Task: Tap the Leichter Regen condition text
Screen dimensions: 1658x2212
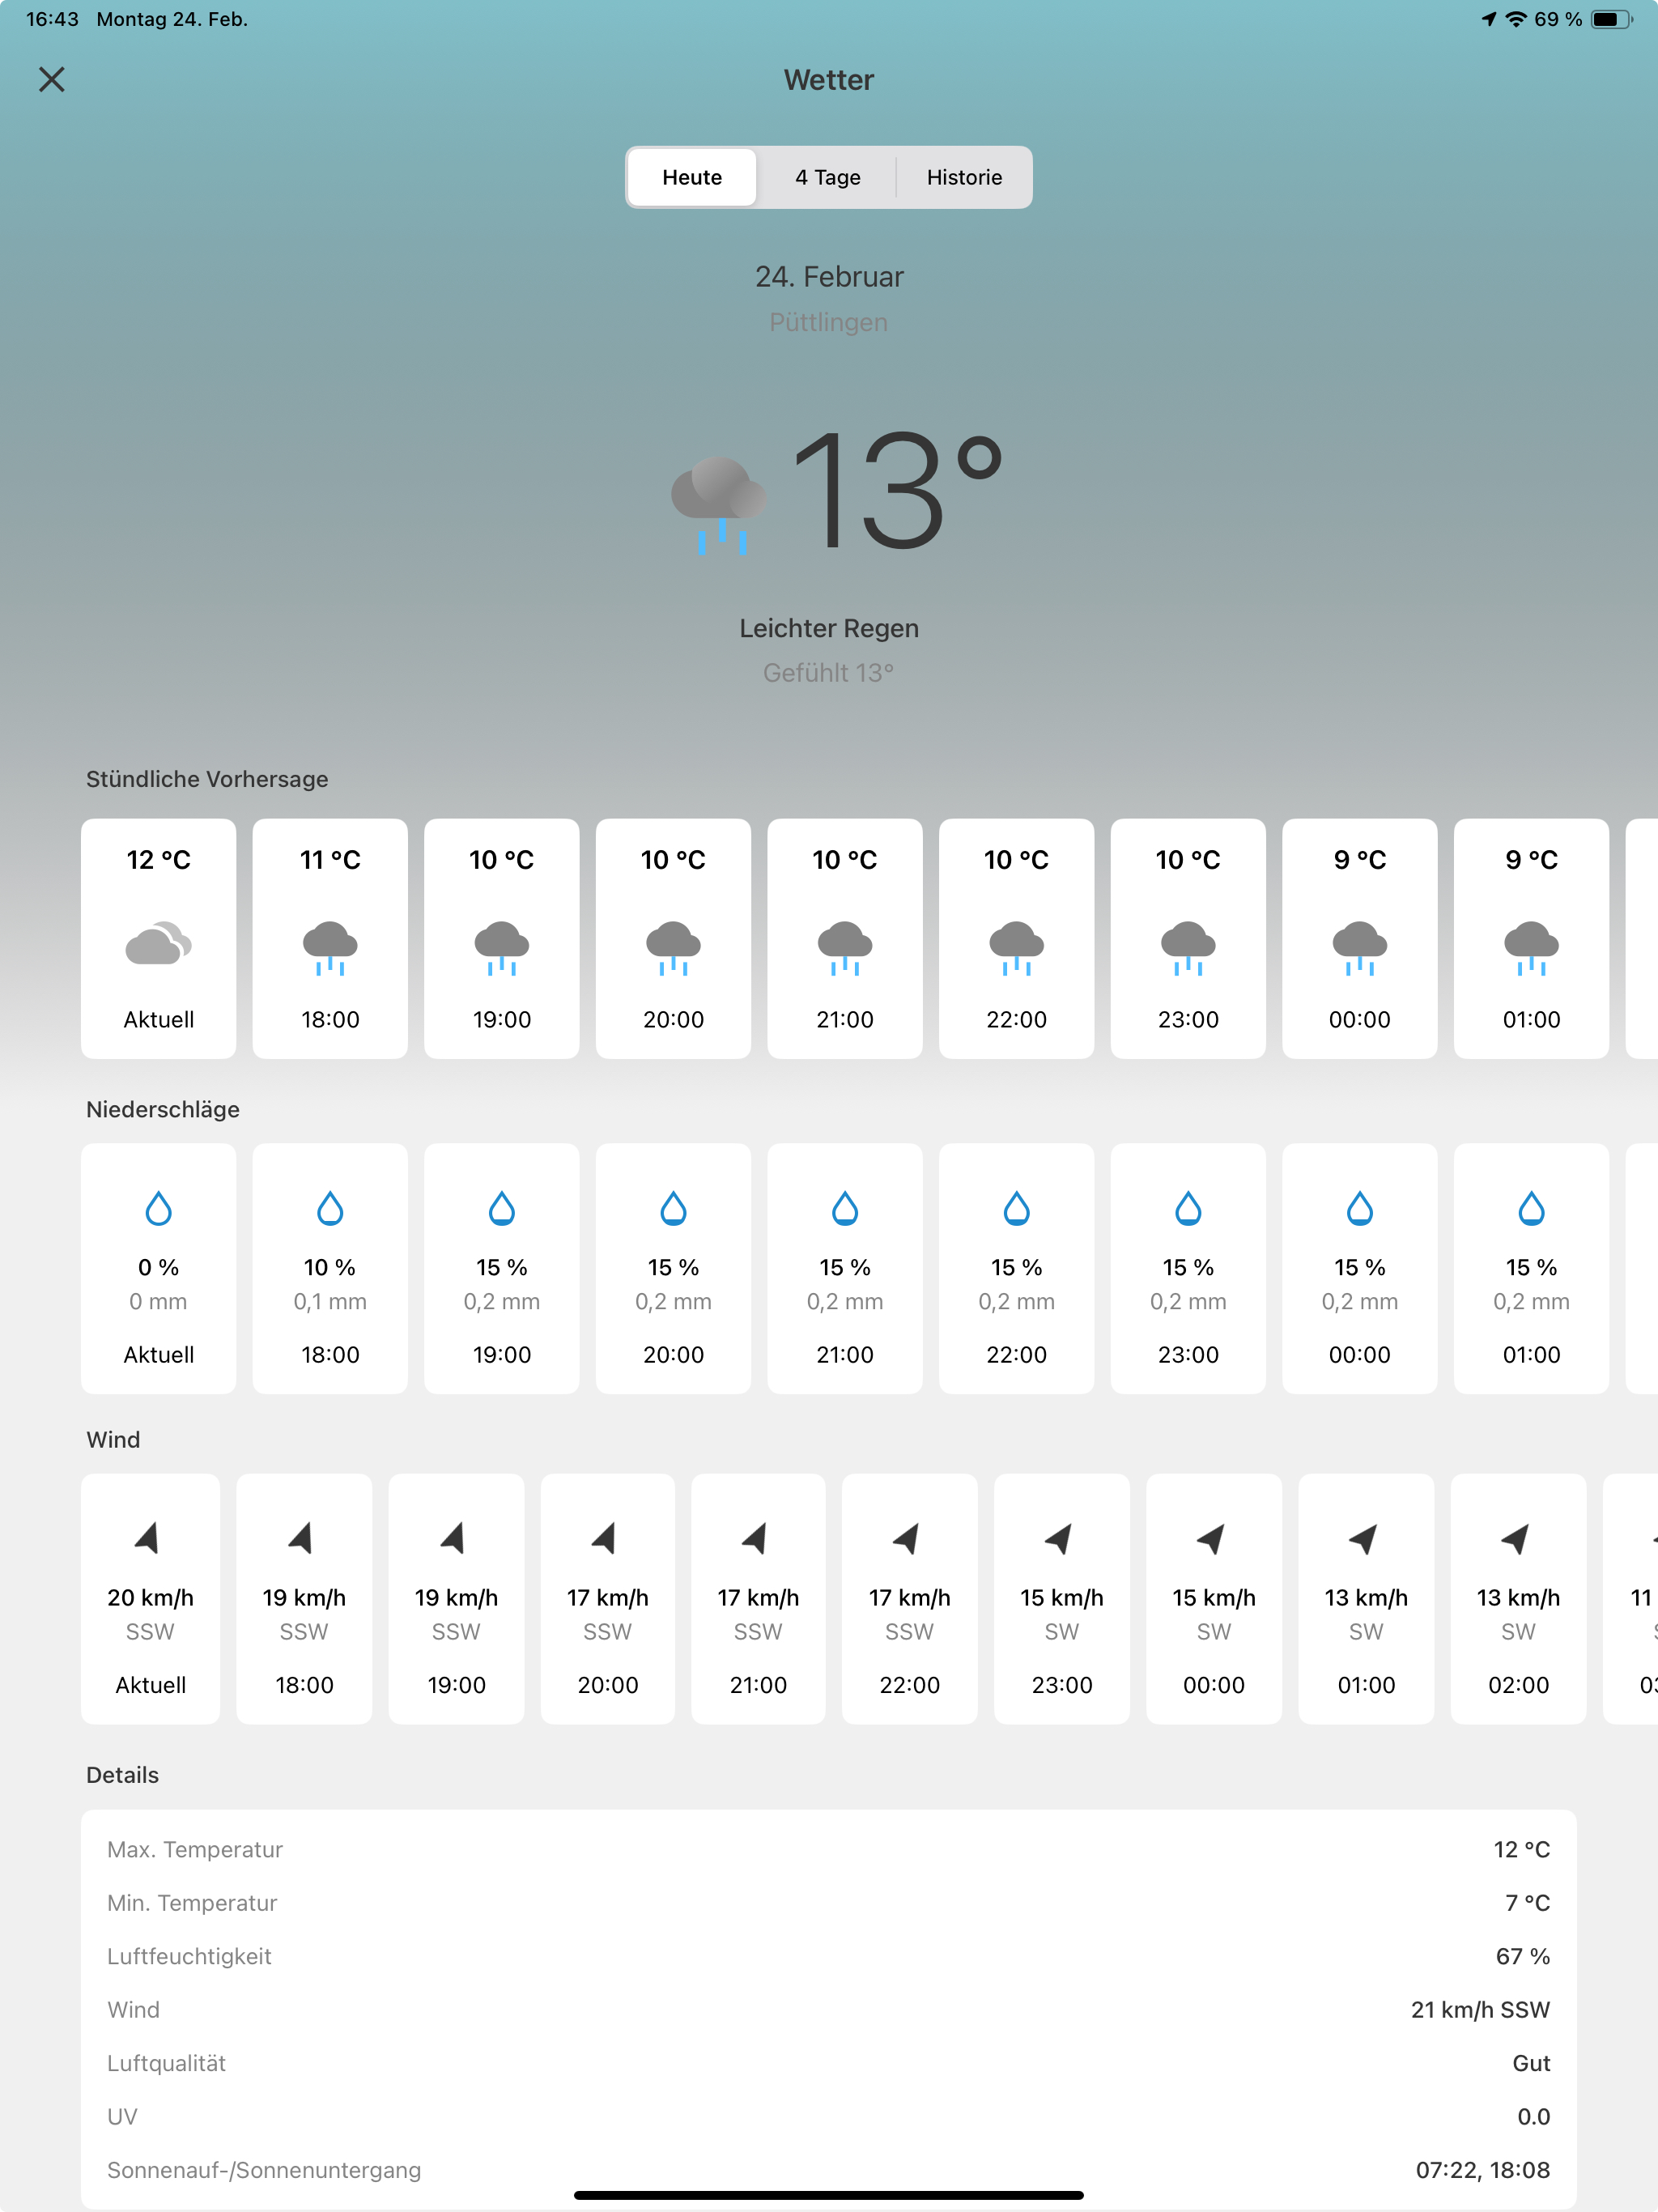Action: 829,628
